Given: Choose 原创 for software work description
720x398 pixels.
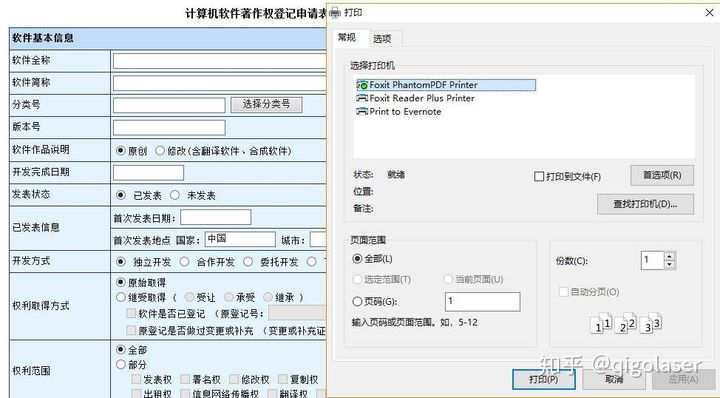Looking at the screenshot, I should (121, 151).
